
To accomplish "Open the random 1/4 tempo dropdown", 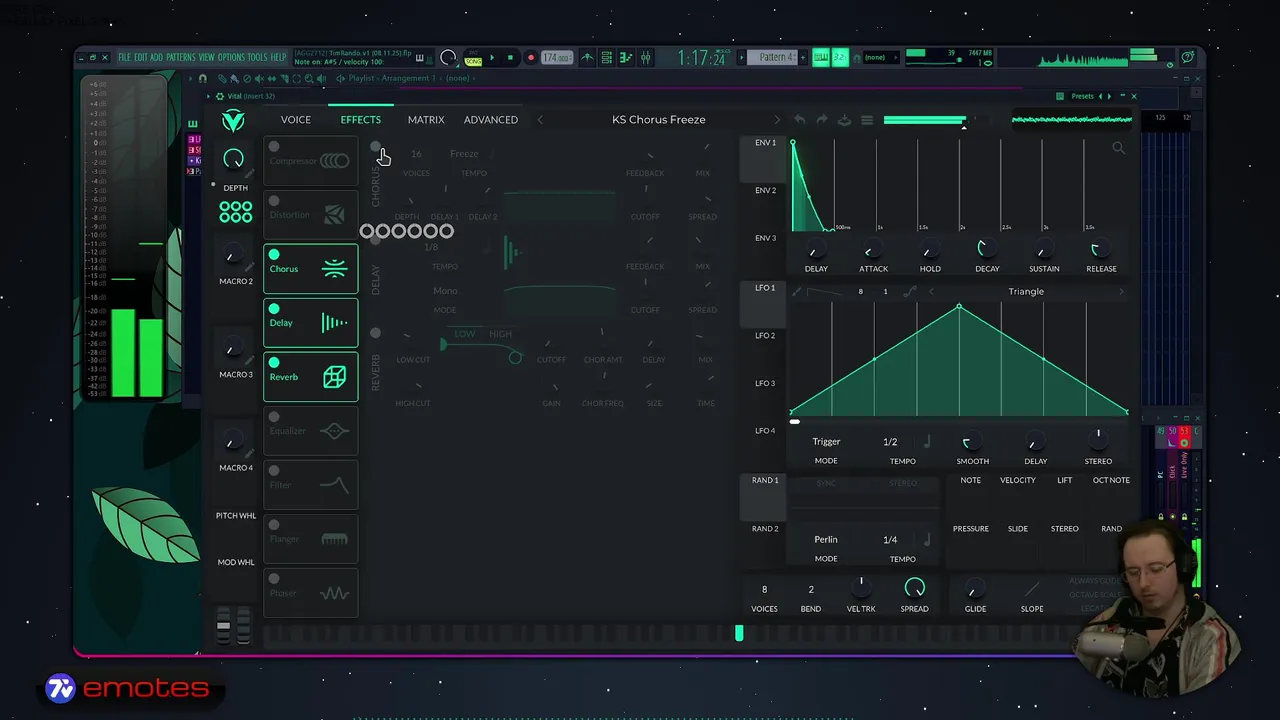I will point(890,539).
